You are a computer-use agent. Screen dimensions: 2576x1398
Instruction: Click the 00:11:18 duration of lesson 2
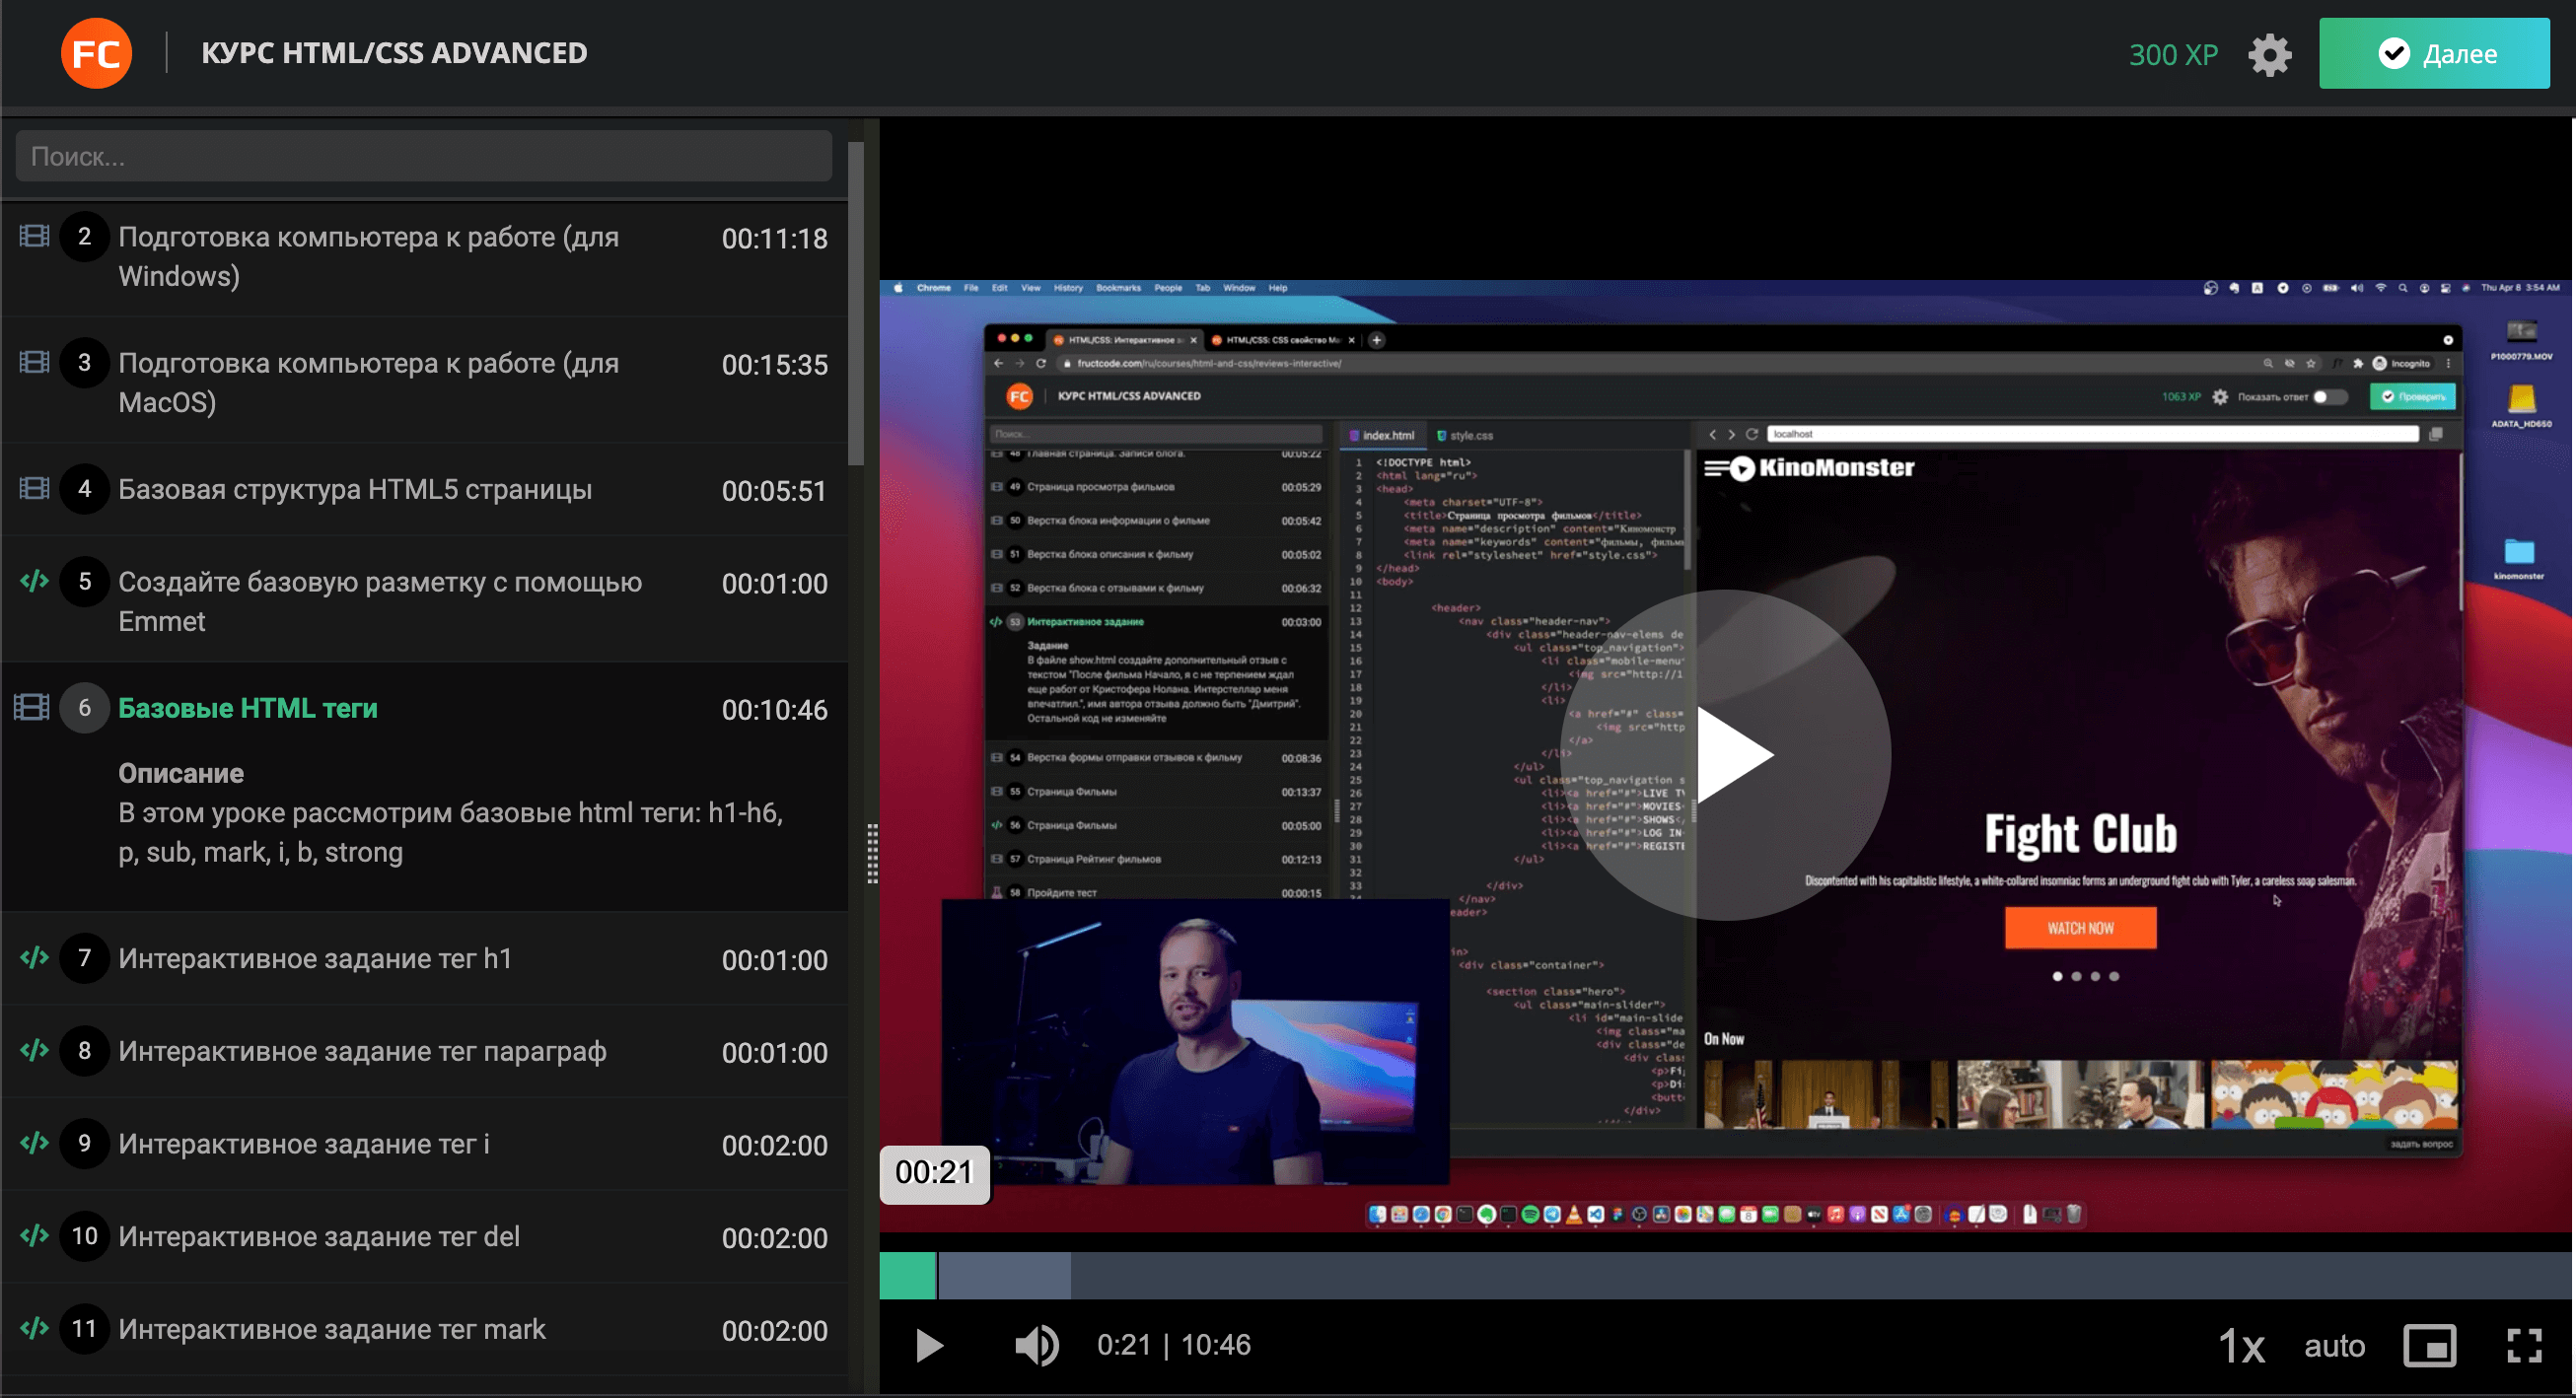774,239
